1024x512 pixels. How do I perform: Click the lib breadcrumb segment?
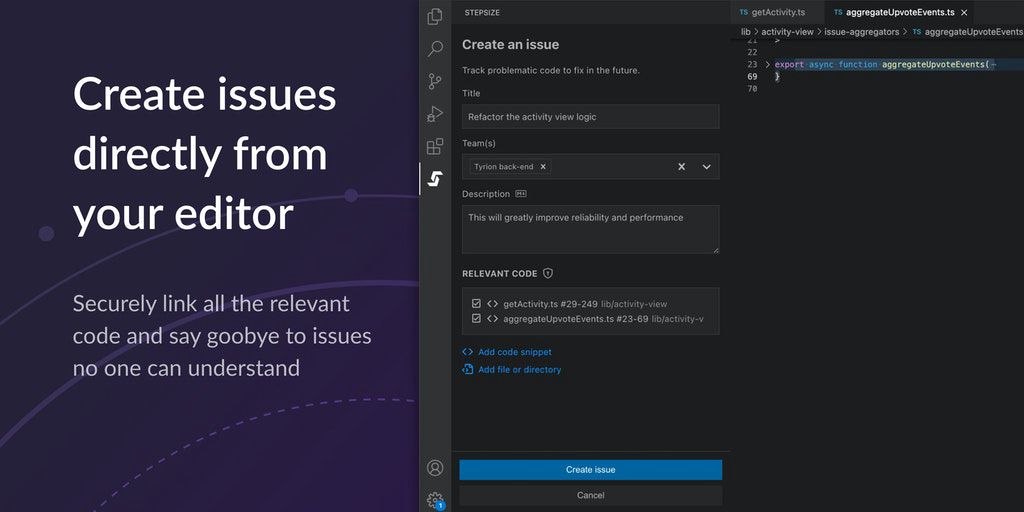click(745, 31)
